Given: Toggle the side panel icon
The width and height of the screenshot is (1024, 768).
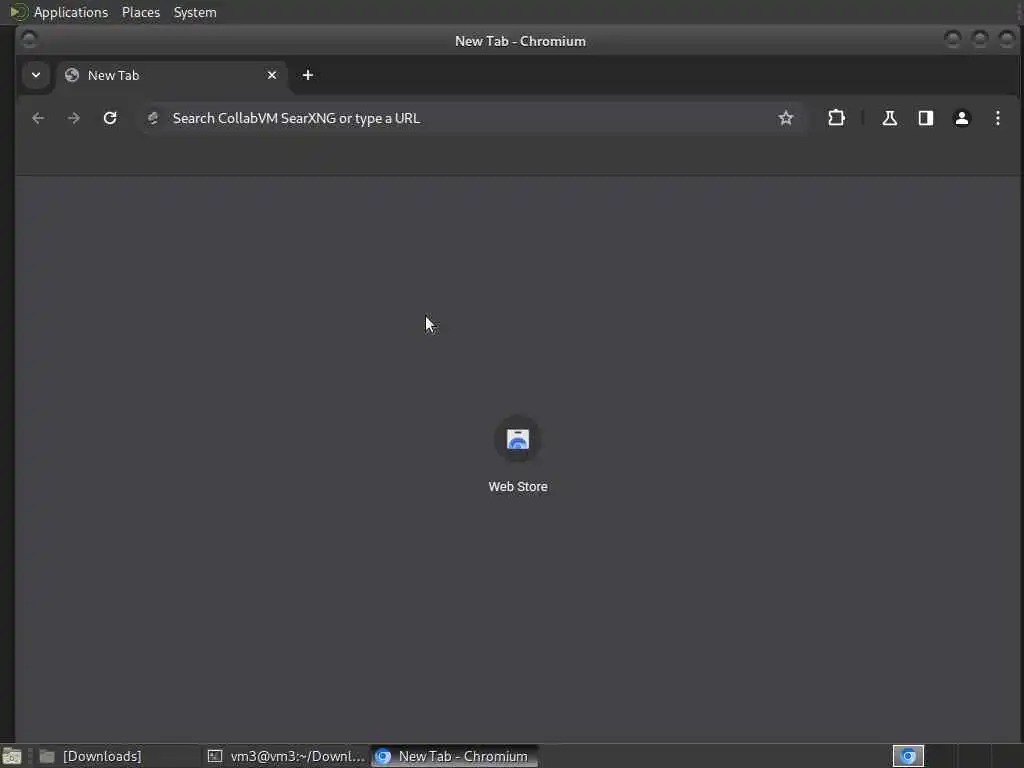Looking at the screenshot, I should pos(925,118).
